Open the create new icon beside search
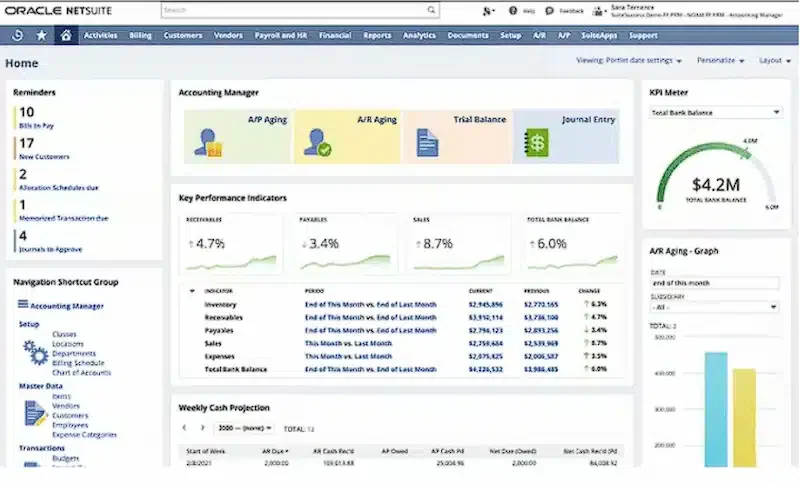 488,11
